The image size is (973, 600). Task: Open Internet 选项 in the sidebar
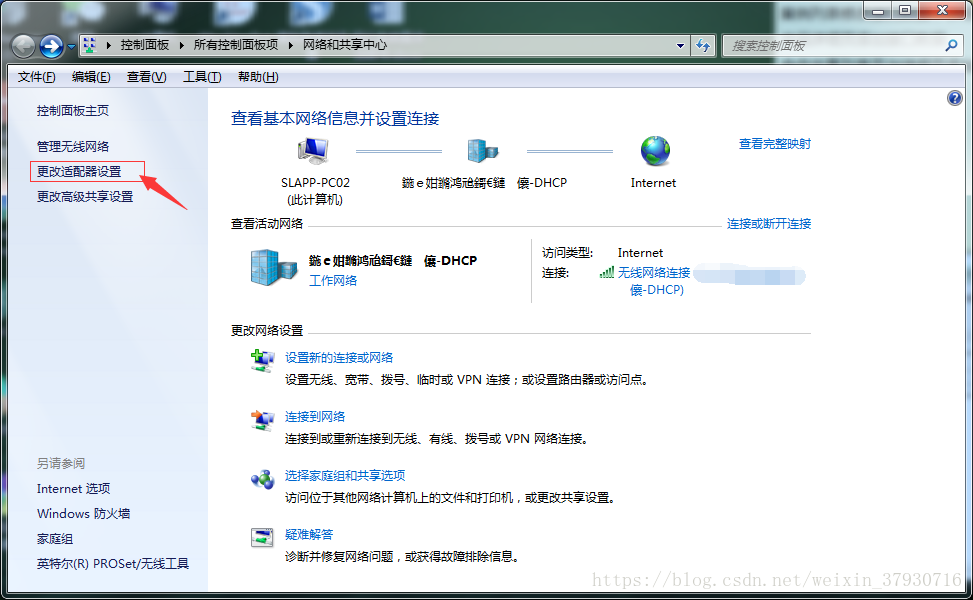(73, 488)
